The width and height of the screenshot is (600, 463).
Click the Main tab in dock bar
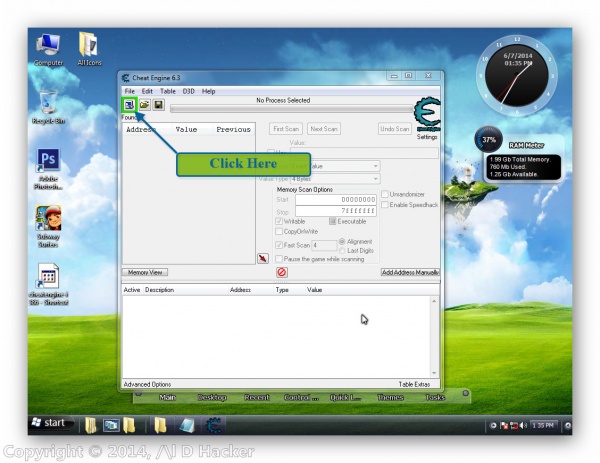click(168, 398)
